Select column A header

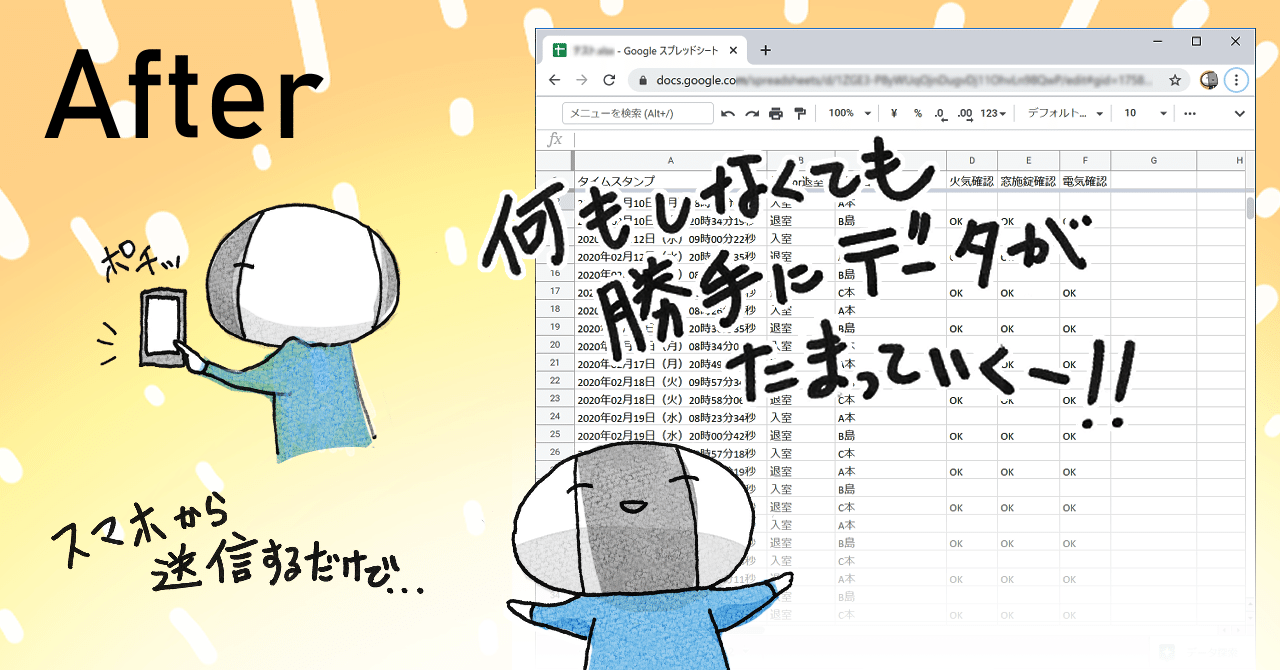point(670,160)
